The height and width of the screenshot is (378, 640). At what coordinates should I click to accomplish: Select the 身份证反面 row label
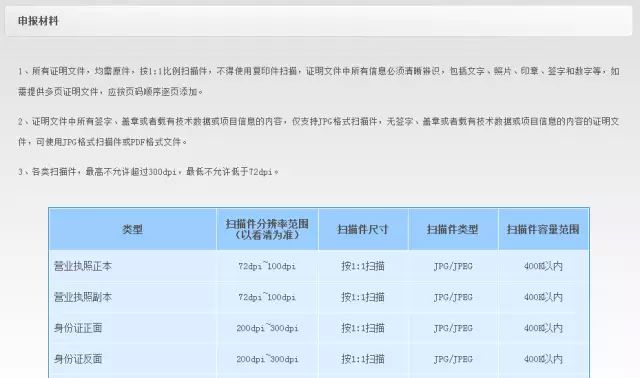click(x=78, y=359)
